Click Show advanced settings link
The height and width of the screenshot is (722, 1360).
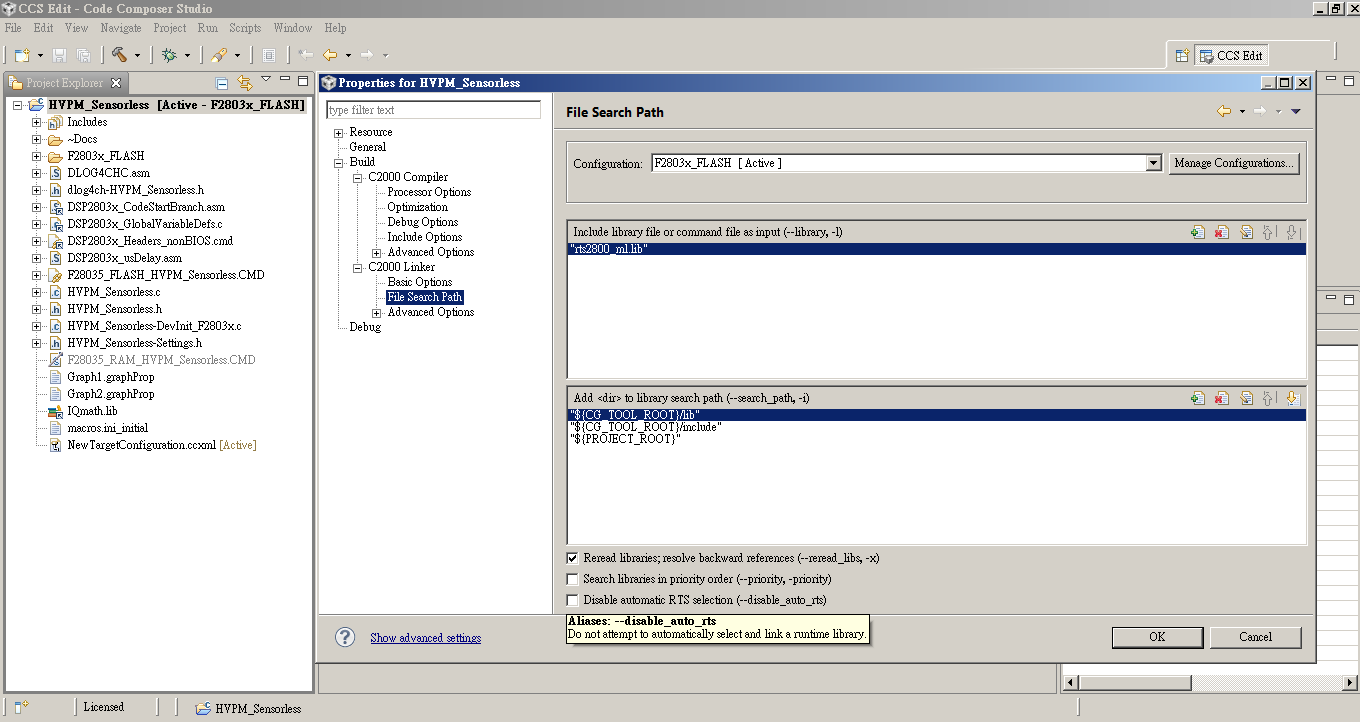pyautogui.click(x=425, y=638)
